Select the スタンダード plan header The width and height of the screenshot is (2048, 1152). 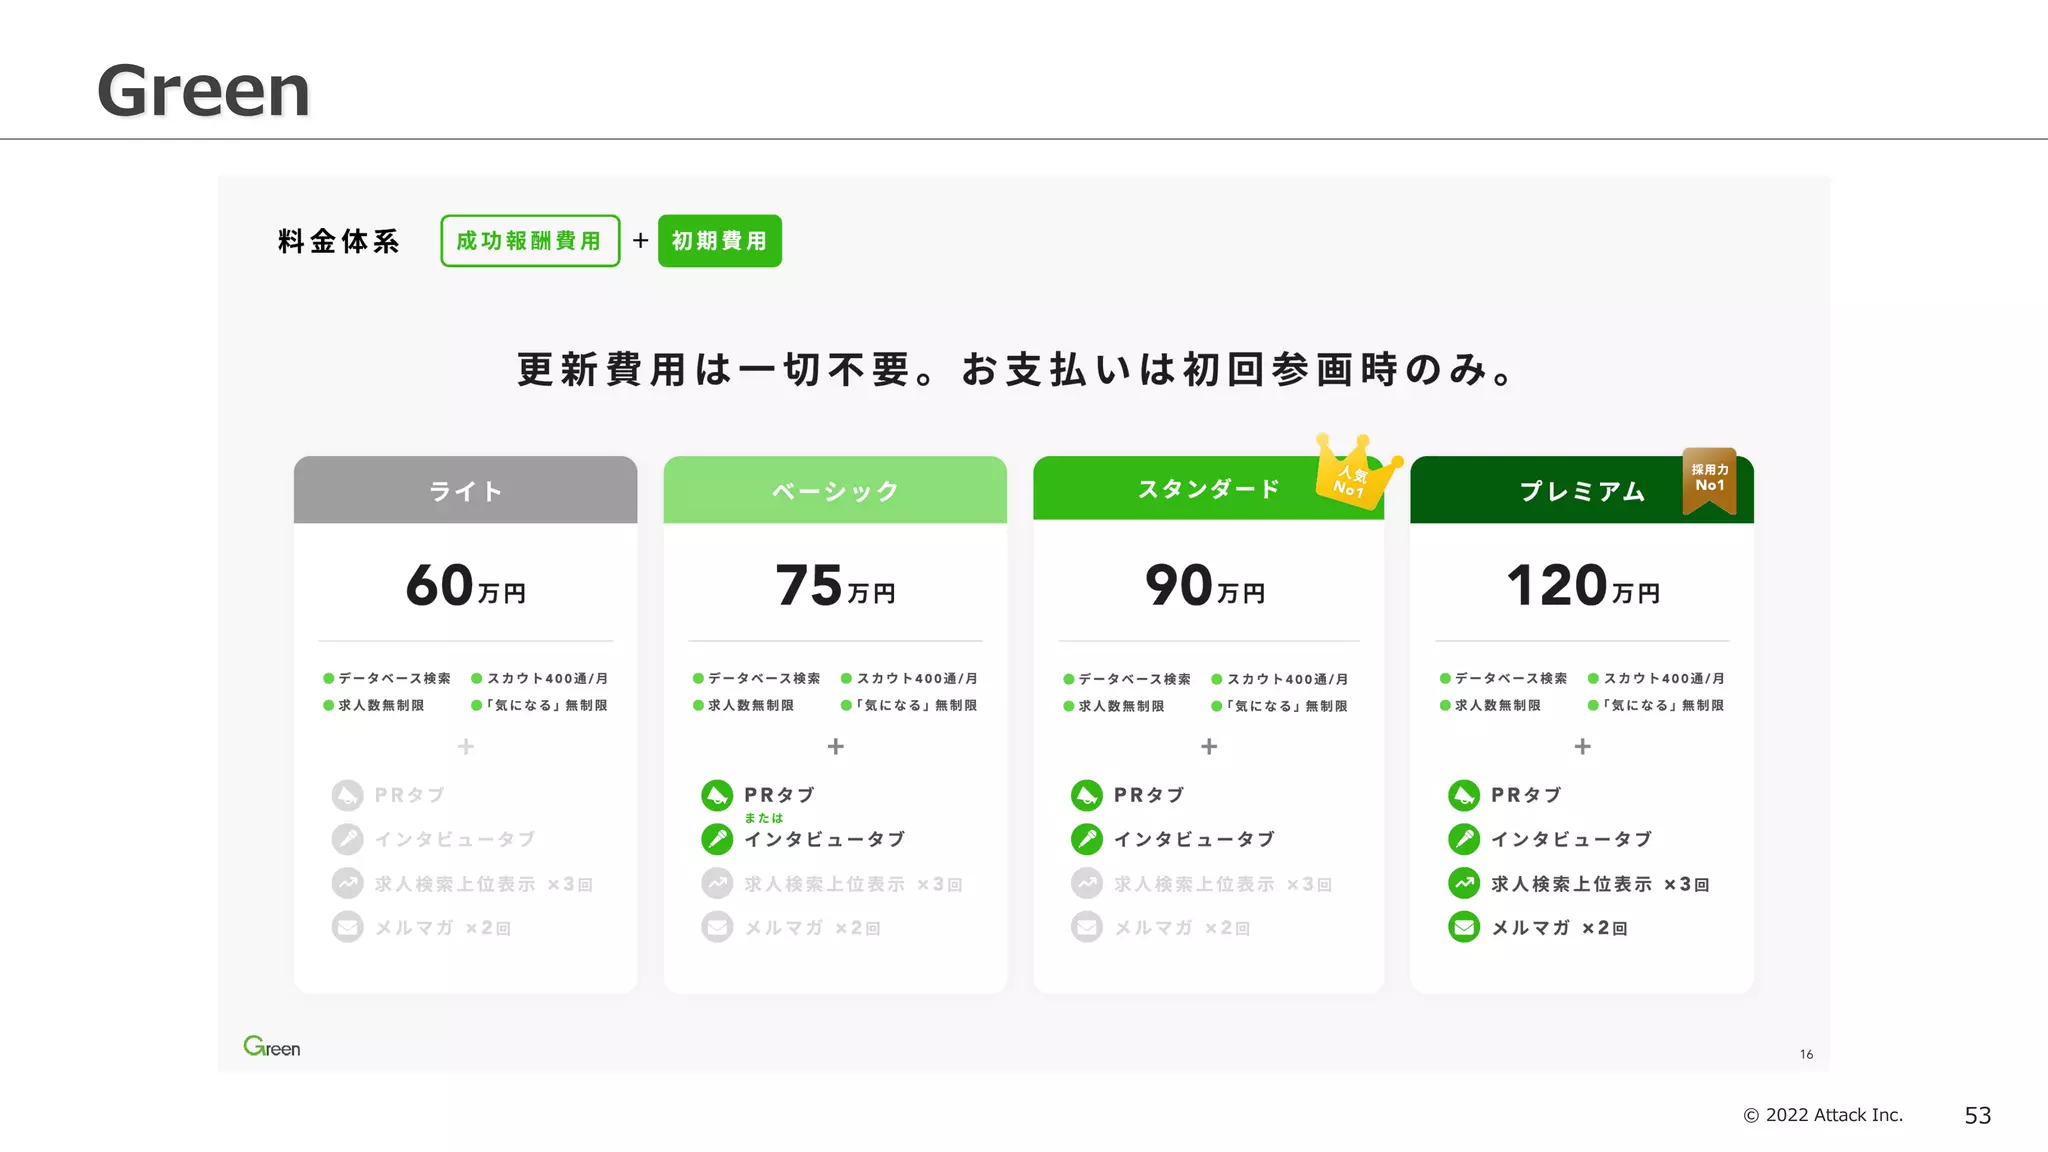(1207, 488)
